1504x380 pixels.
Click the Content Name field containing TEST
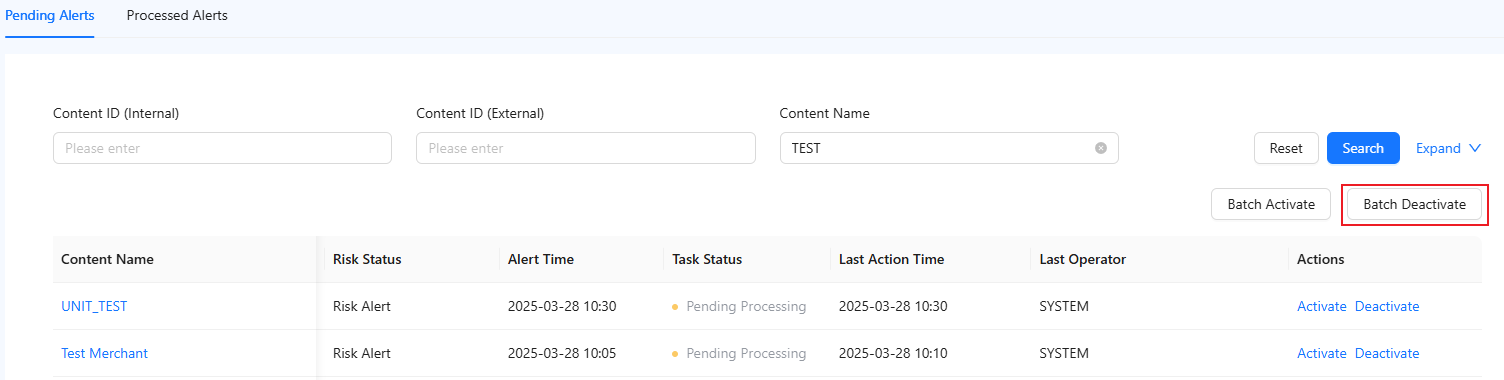point(949,148)
